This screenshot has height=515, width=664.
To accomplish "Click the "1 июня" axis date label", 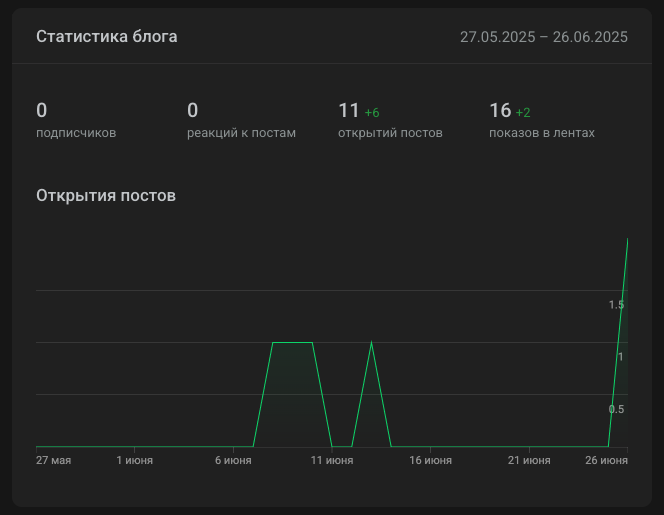I will [134, 460].
